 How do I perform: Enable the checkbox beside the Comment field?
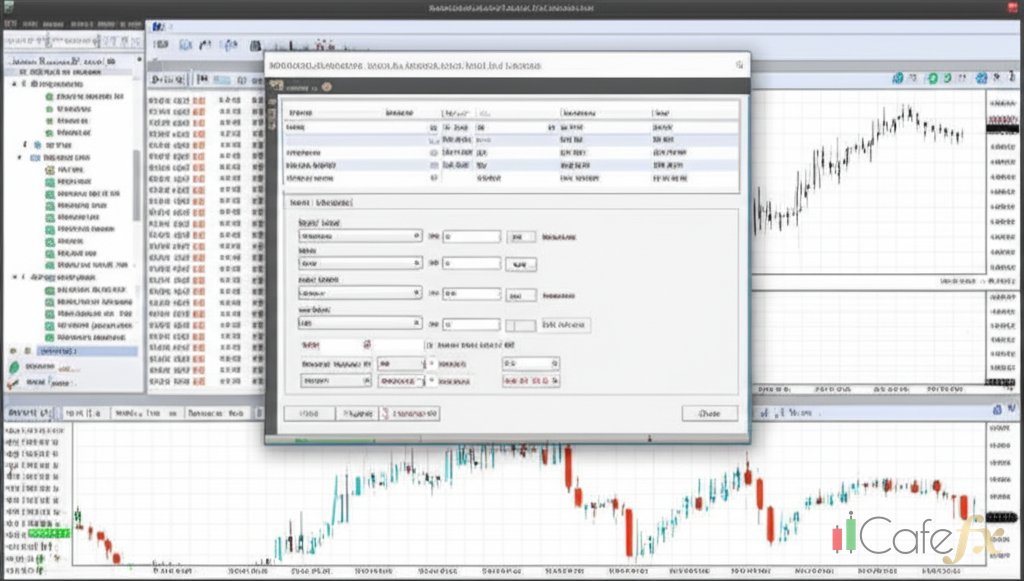tap(429, 345)
